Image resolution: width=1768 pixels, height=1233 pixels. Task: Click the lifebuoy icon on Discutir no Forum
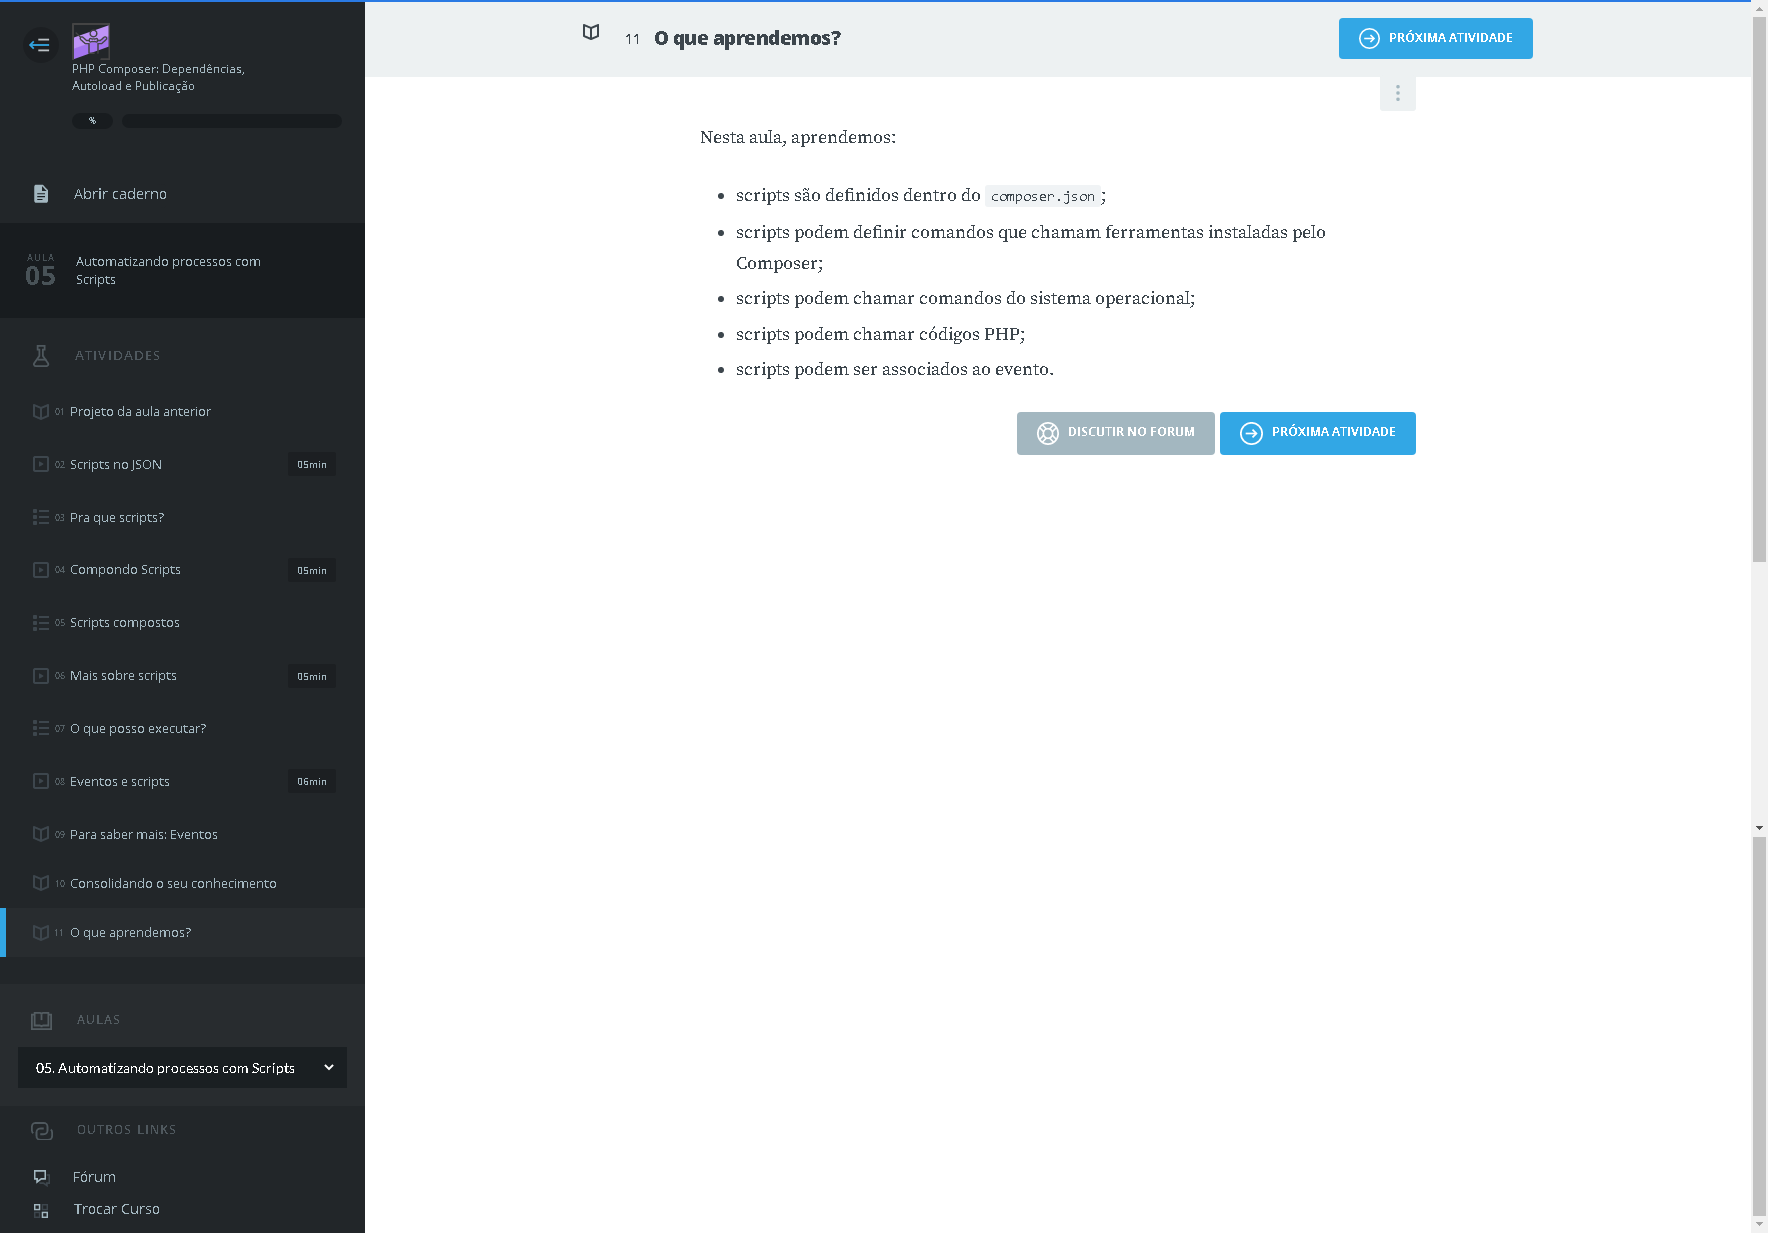point(1047,433)
